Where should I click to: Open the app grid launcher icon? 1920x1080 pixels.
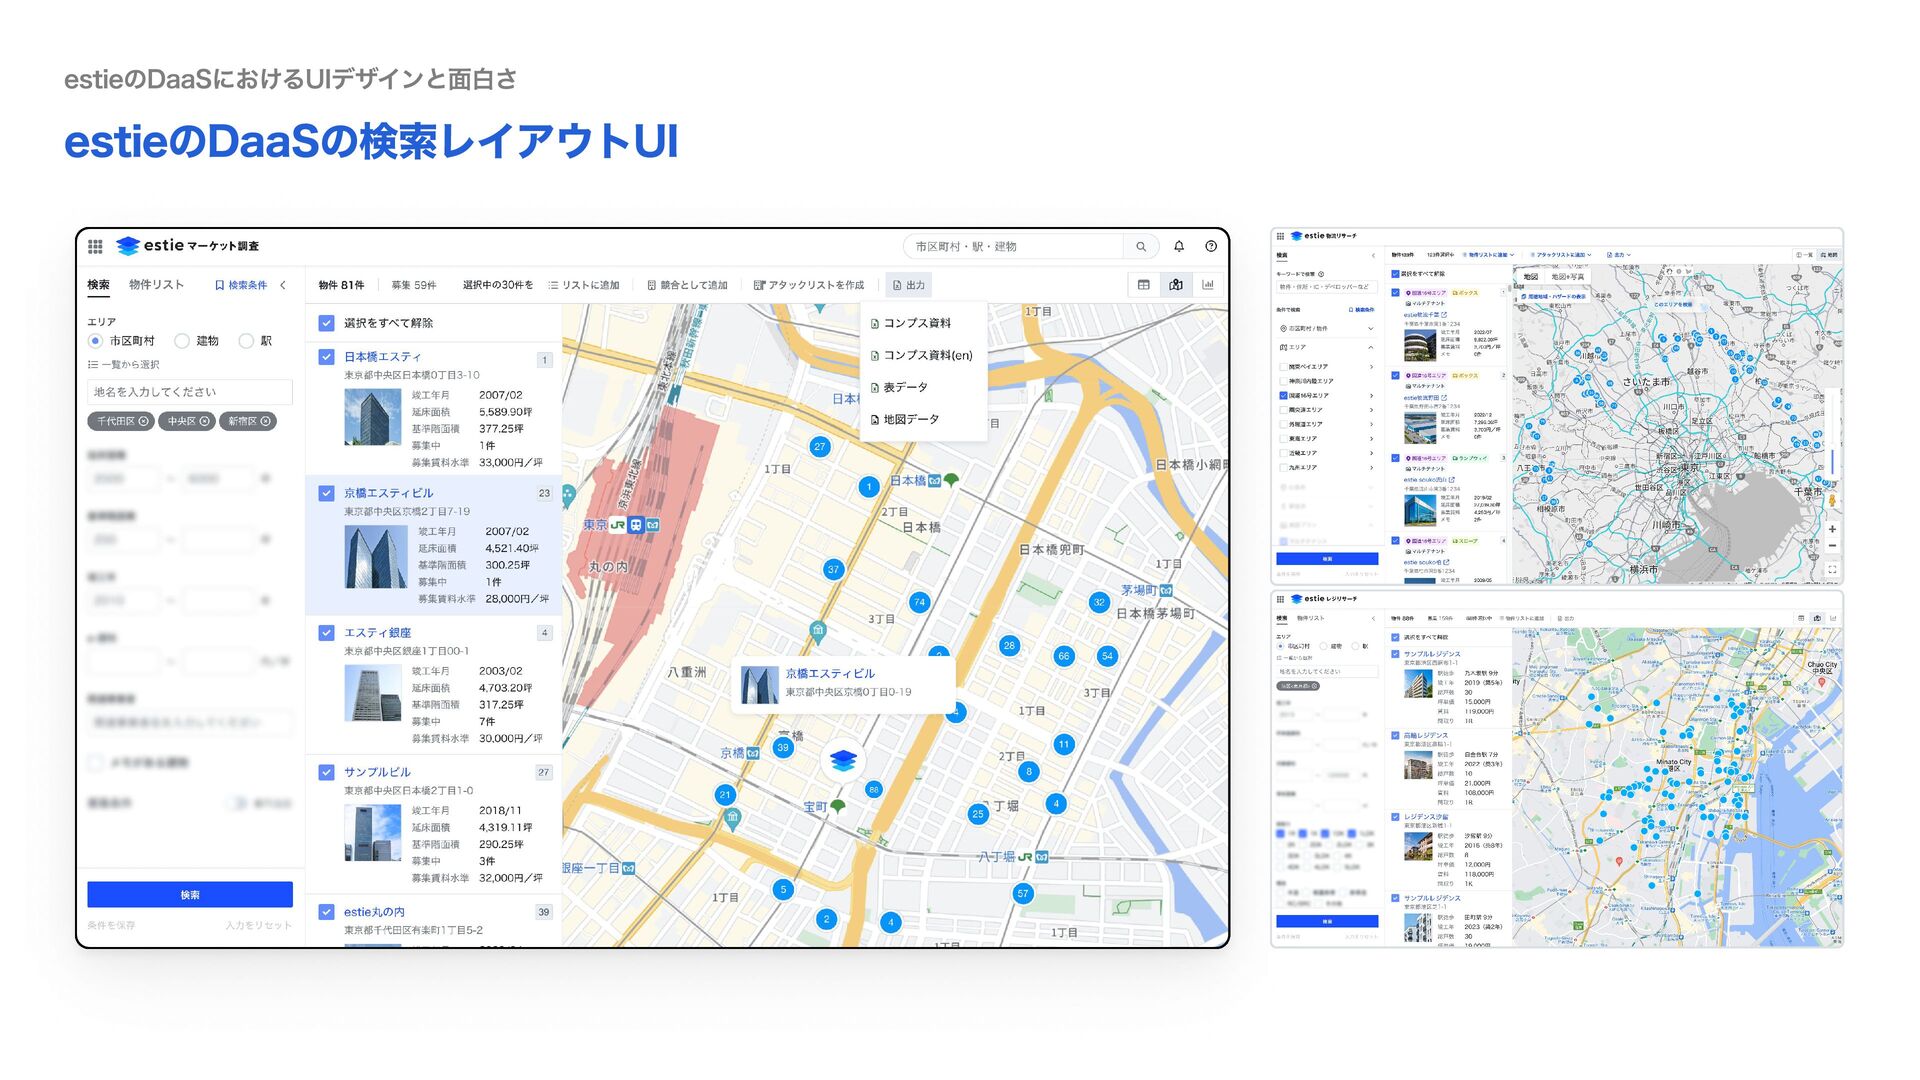[x=95, y=246]
